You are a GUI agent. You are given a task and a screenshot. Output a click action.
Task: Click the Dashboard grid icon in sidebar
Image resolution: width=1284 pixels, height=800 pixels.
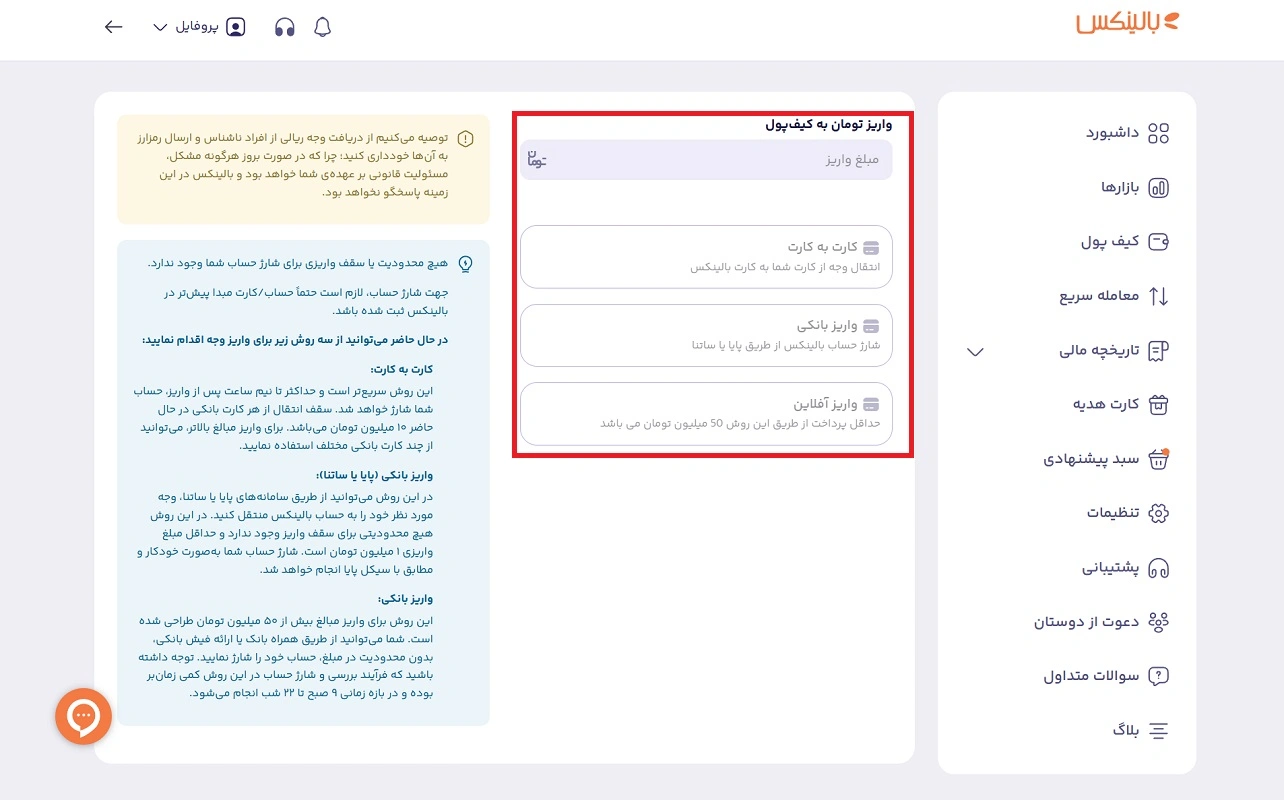1158,133
